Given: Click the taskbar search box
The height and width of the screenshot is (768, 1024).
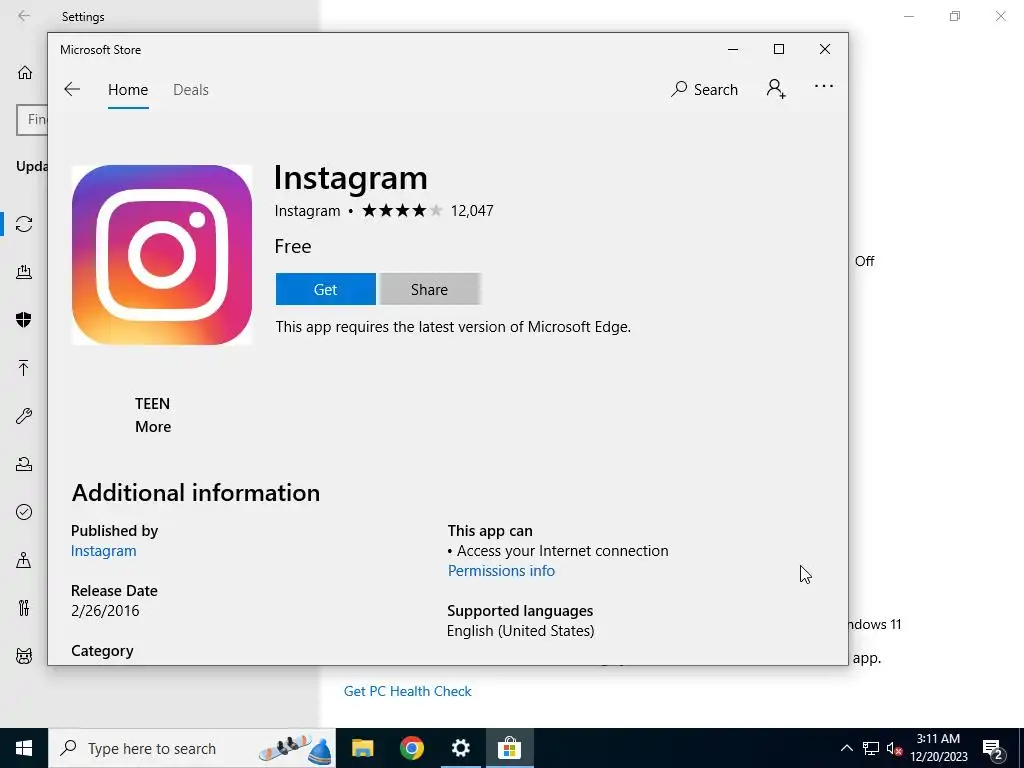Looking at the screenshot, I should pyautogui.click(x=192, y=748).
